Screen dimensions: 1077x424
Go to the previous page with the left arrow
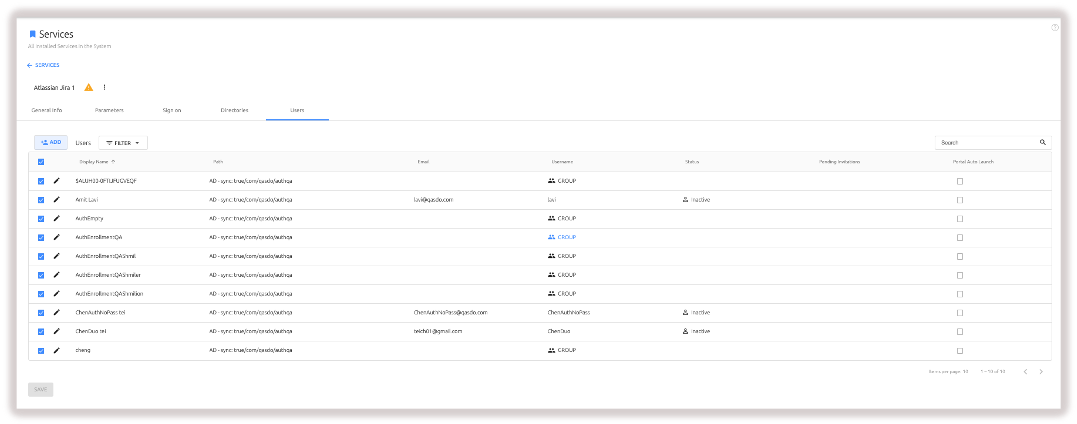(1025, 372)
